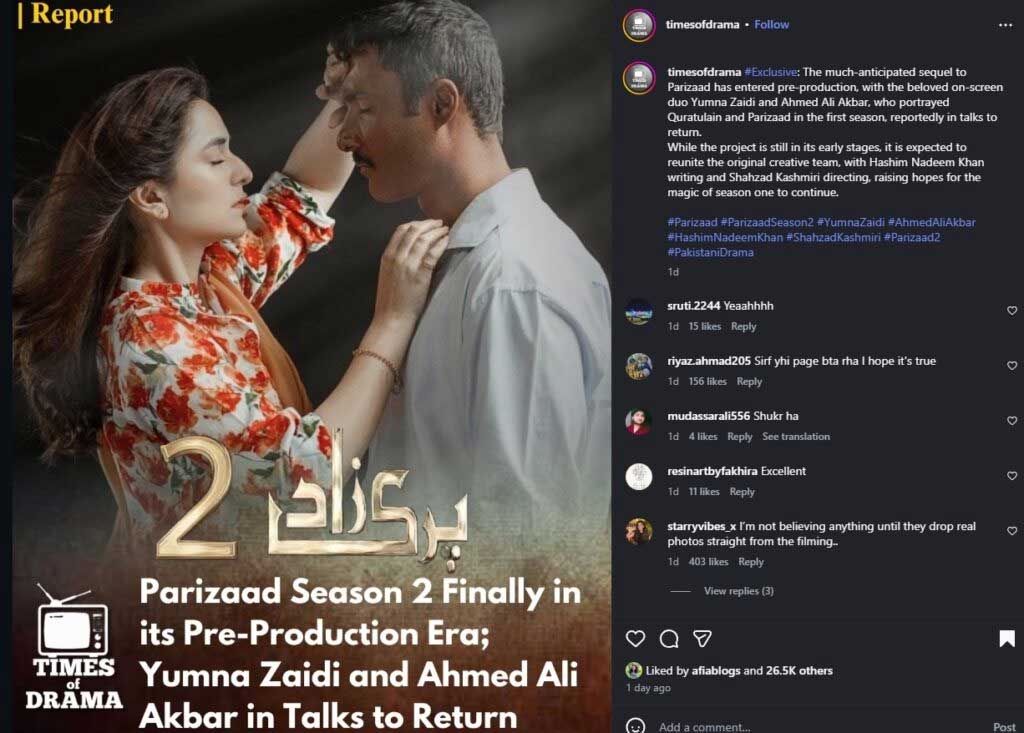Open the 403 likes list on starryvibes_x comment
The image size is (1024, 733).
tap(708, 562)
